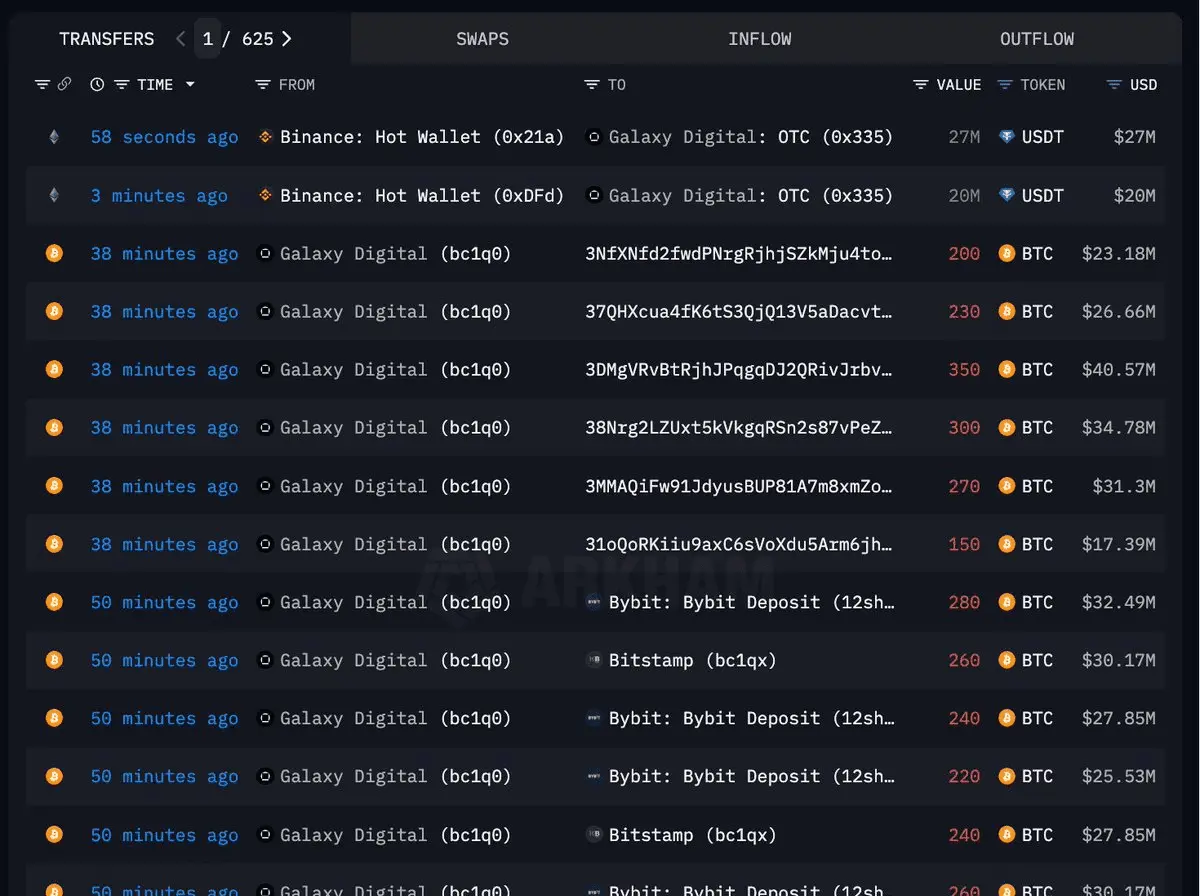Go to the previous transfers page
This screenshot has height=896, width=1200.
point(180,39)
